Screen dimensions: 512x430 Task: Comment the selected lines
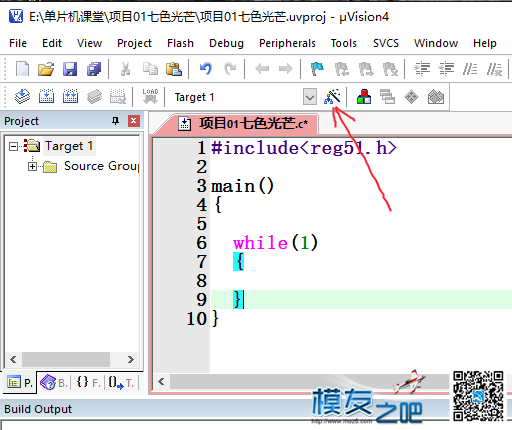click(470, 69)
